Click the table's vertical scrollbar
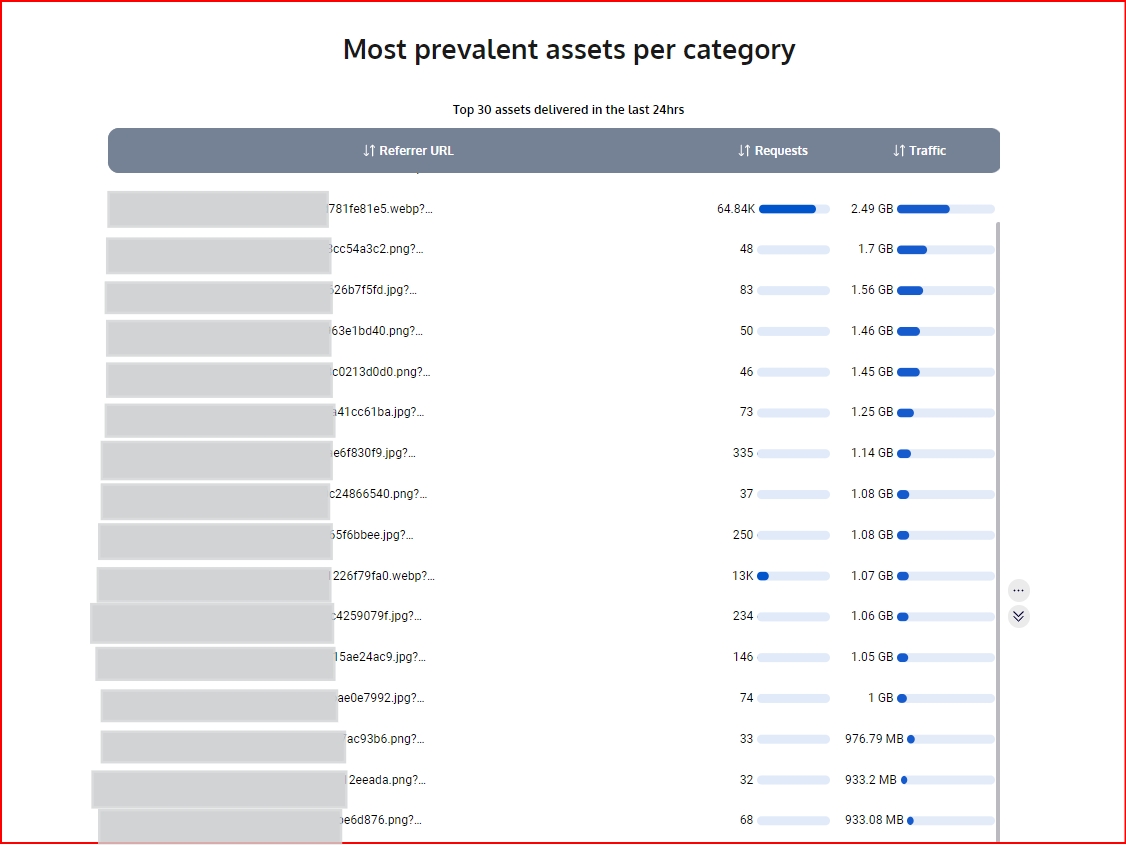Screen dimensions: 1126x845 point(999,500)
